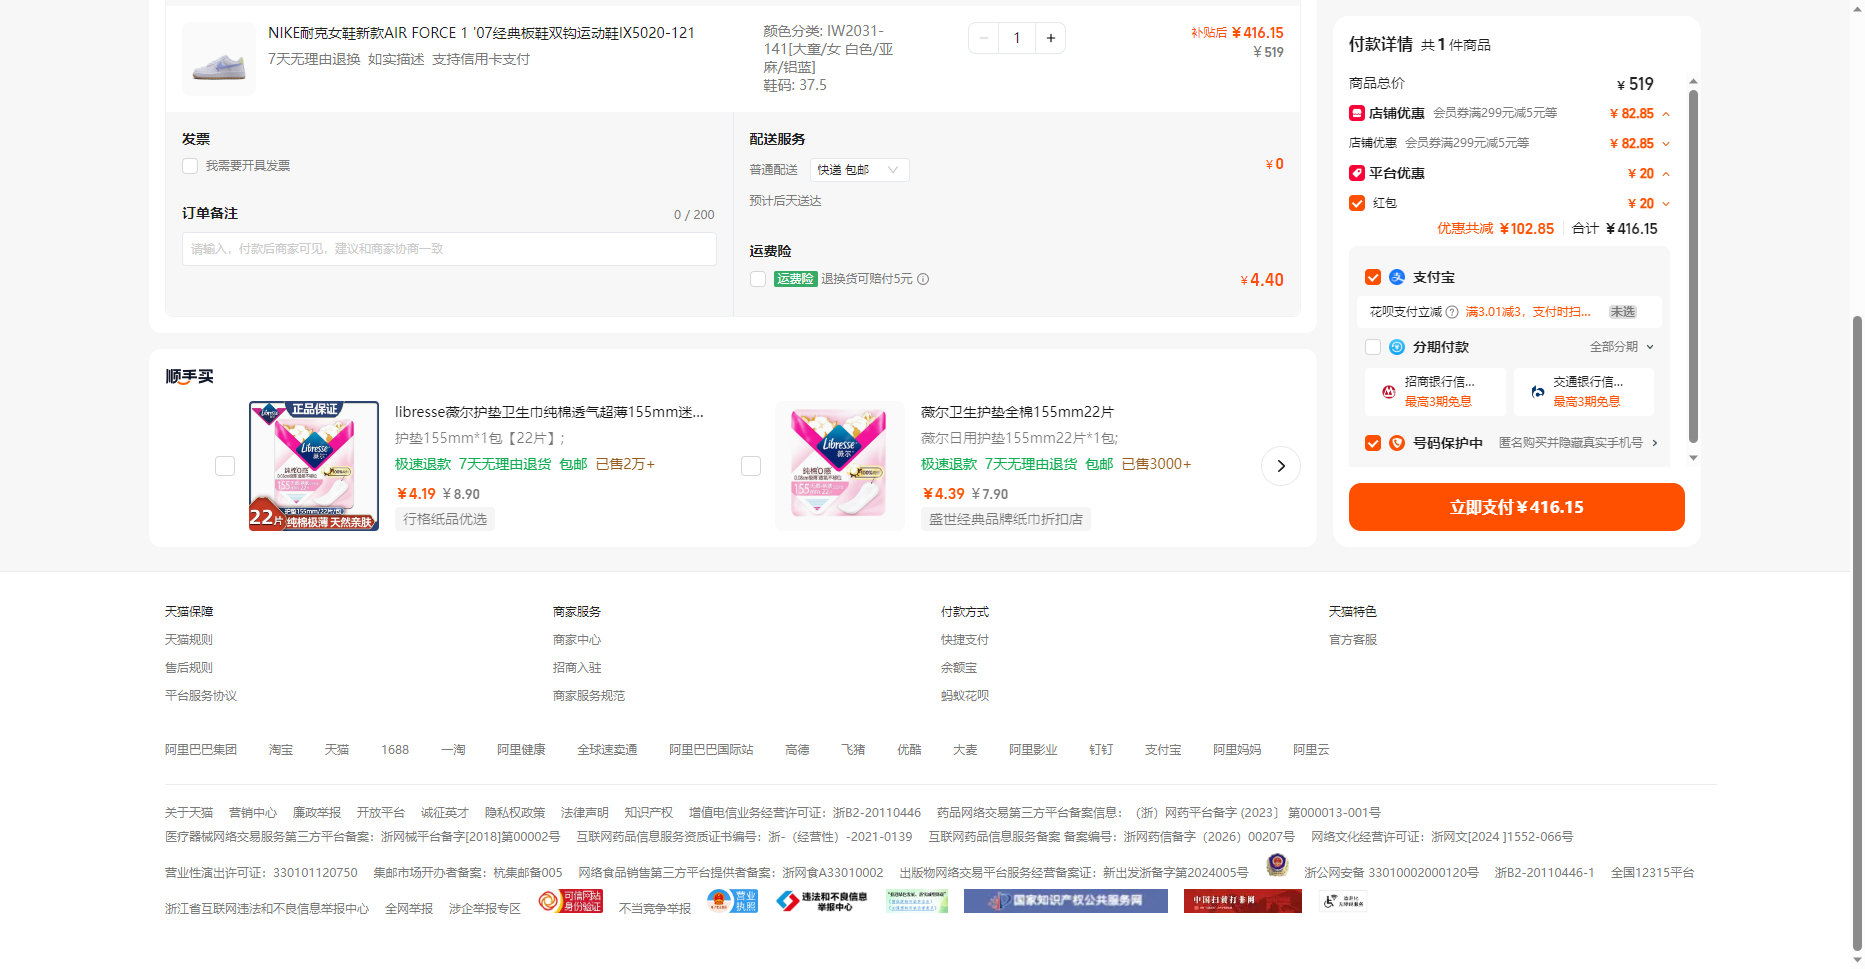The height and width of the screenshot is (969, 1865).
Task: Click the 营业执照 license badge icon
Action: (733, 901)
